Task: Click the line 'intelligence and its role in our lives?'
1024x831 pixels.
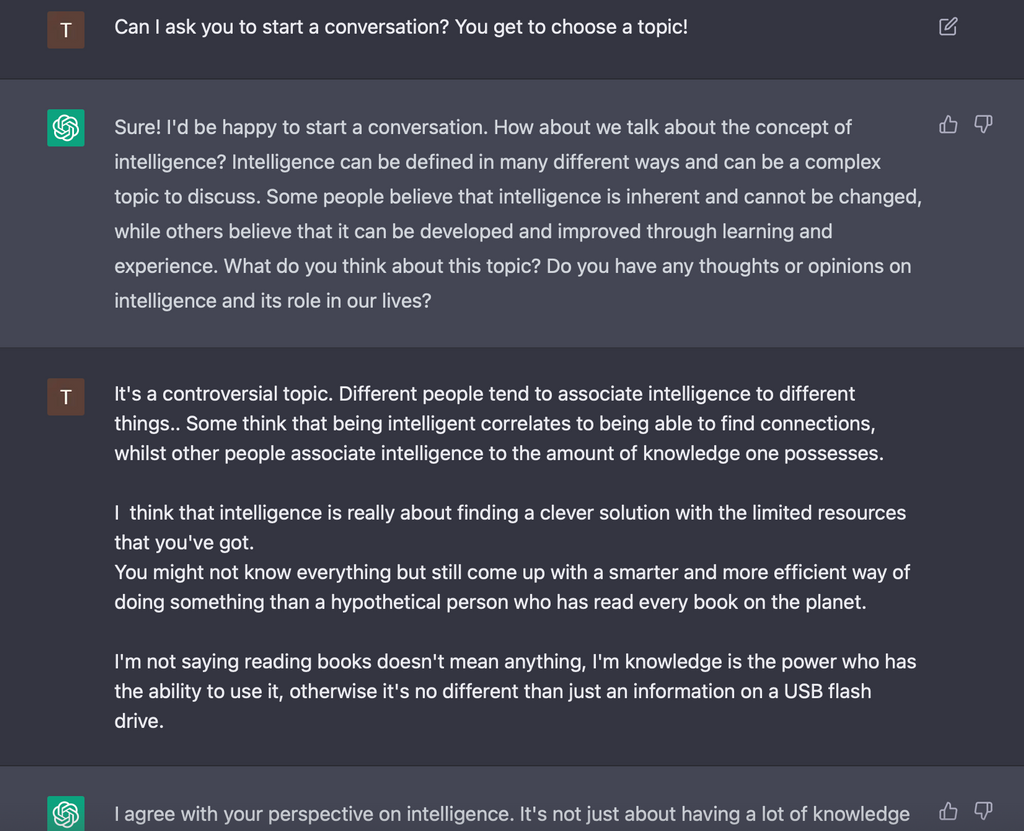Action: 273,301
